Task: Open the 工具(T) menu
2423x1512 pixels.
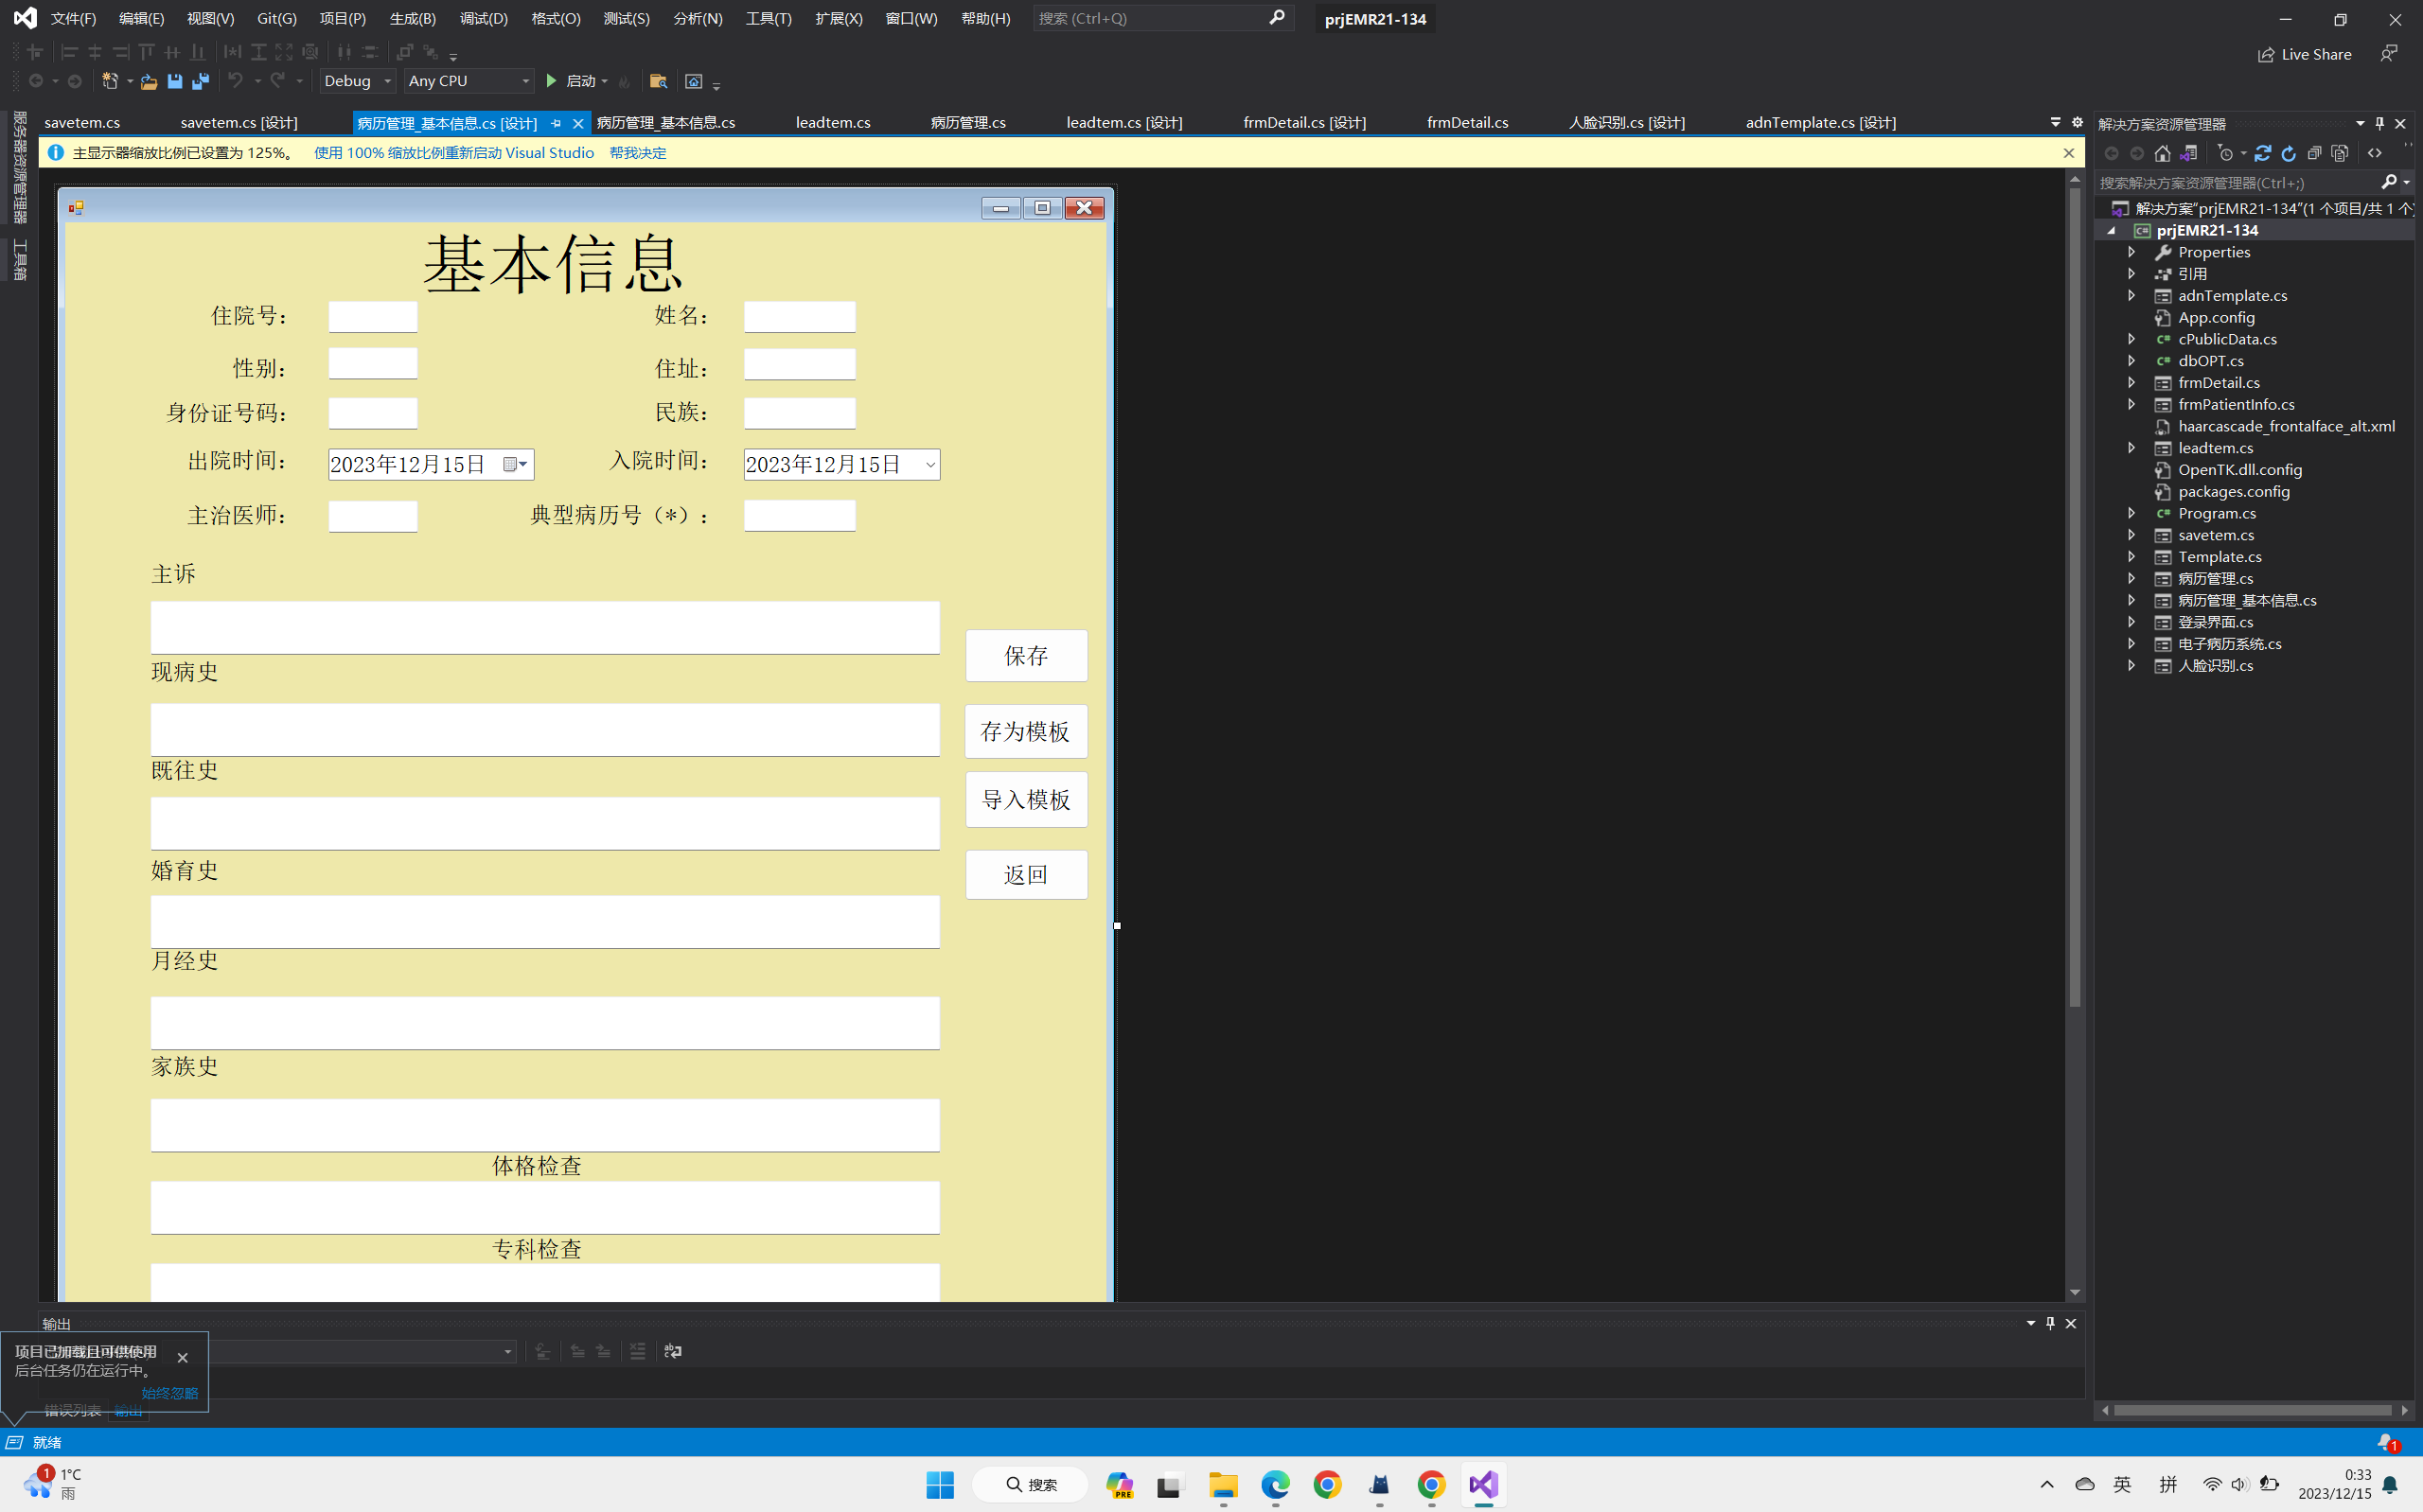Action: [768, 18]
